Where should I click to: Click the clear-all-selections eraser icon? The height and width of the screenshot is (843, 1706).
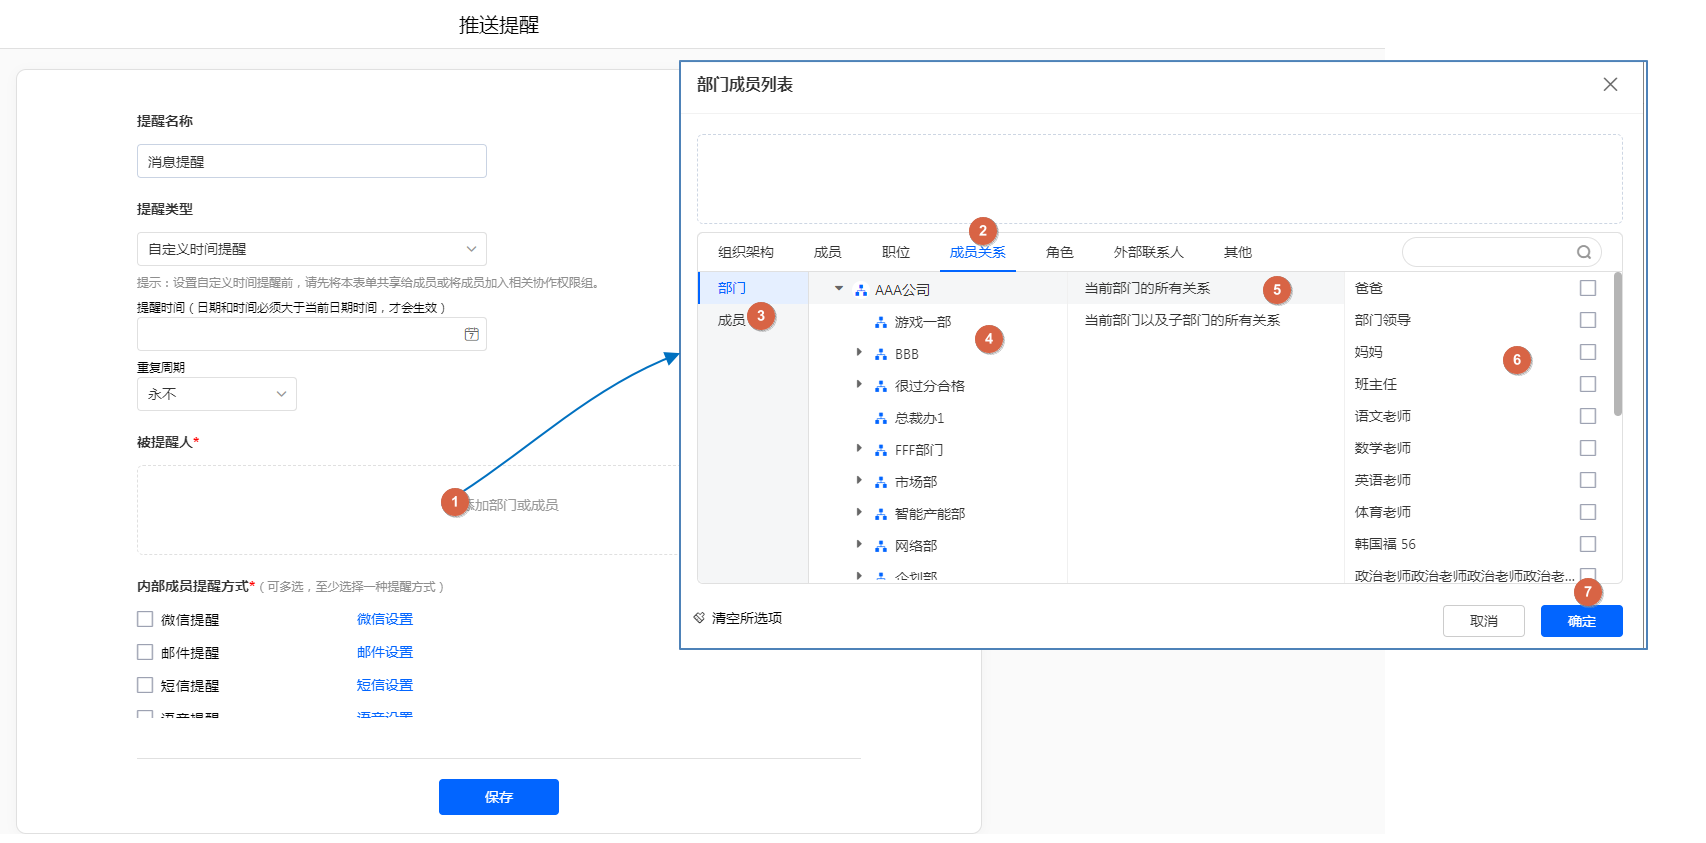point(699,618)
